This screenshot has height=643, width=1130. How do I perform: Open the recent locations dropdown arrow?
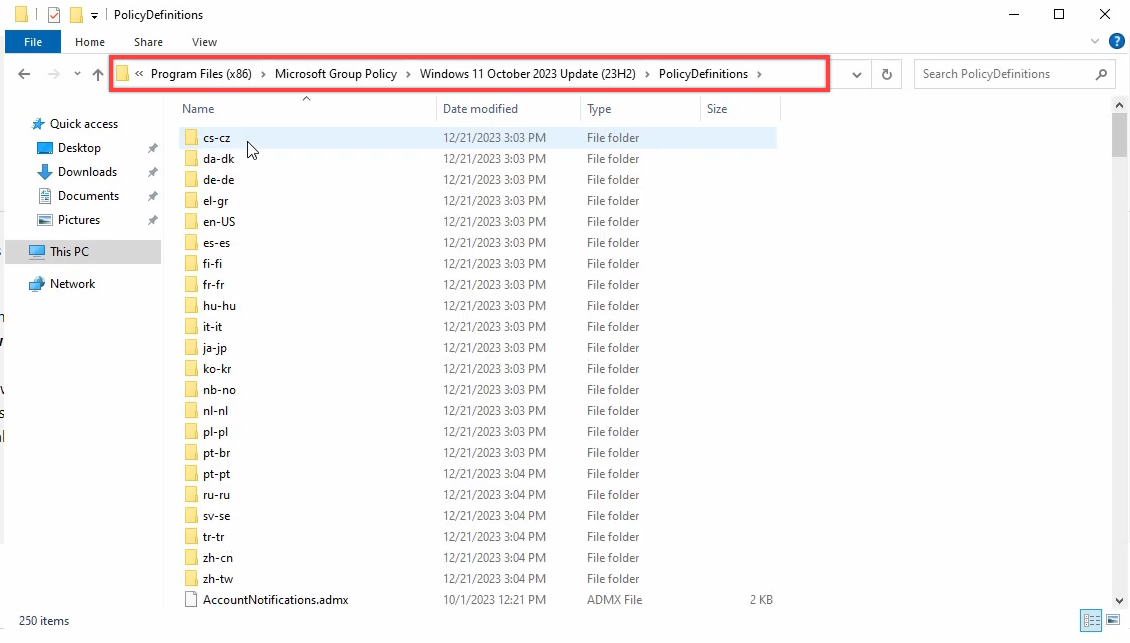pyautogui.click(x=77, y=74)
